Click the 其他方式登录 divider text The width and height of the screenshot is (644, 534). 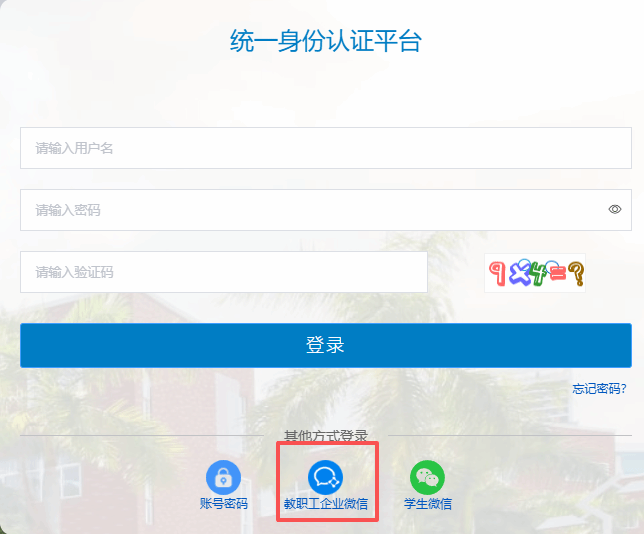point(326,436)
